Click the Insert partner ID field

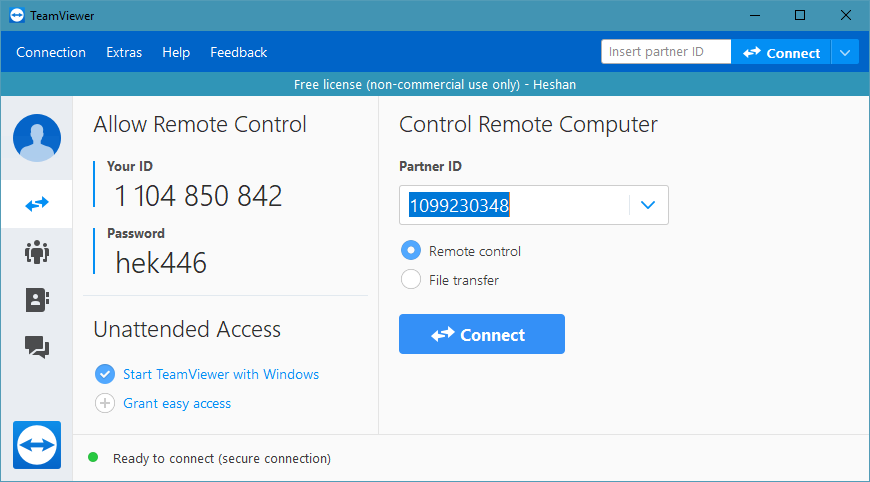pos(666,52)
